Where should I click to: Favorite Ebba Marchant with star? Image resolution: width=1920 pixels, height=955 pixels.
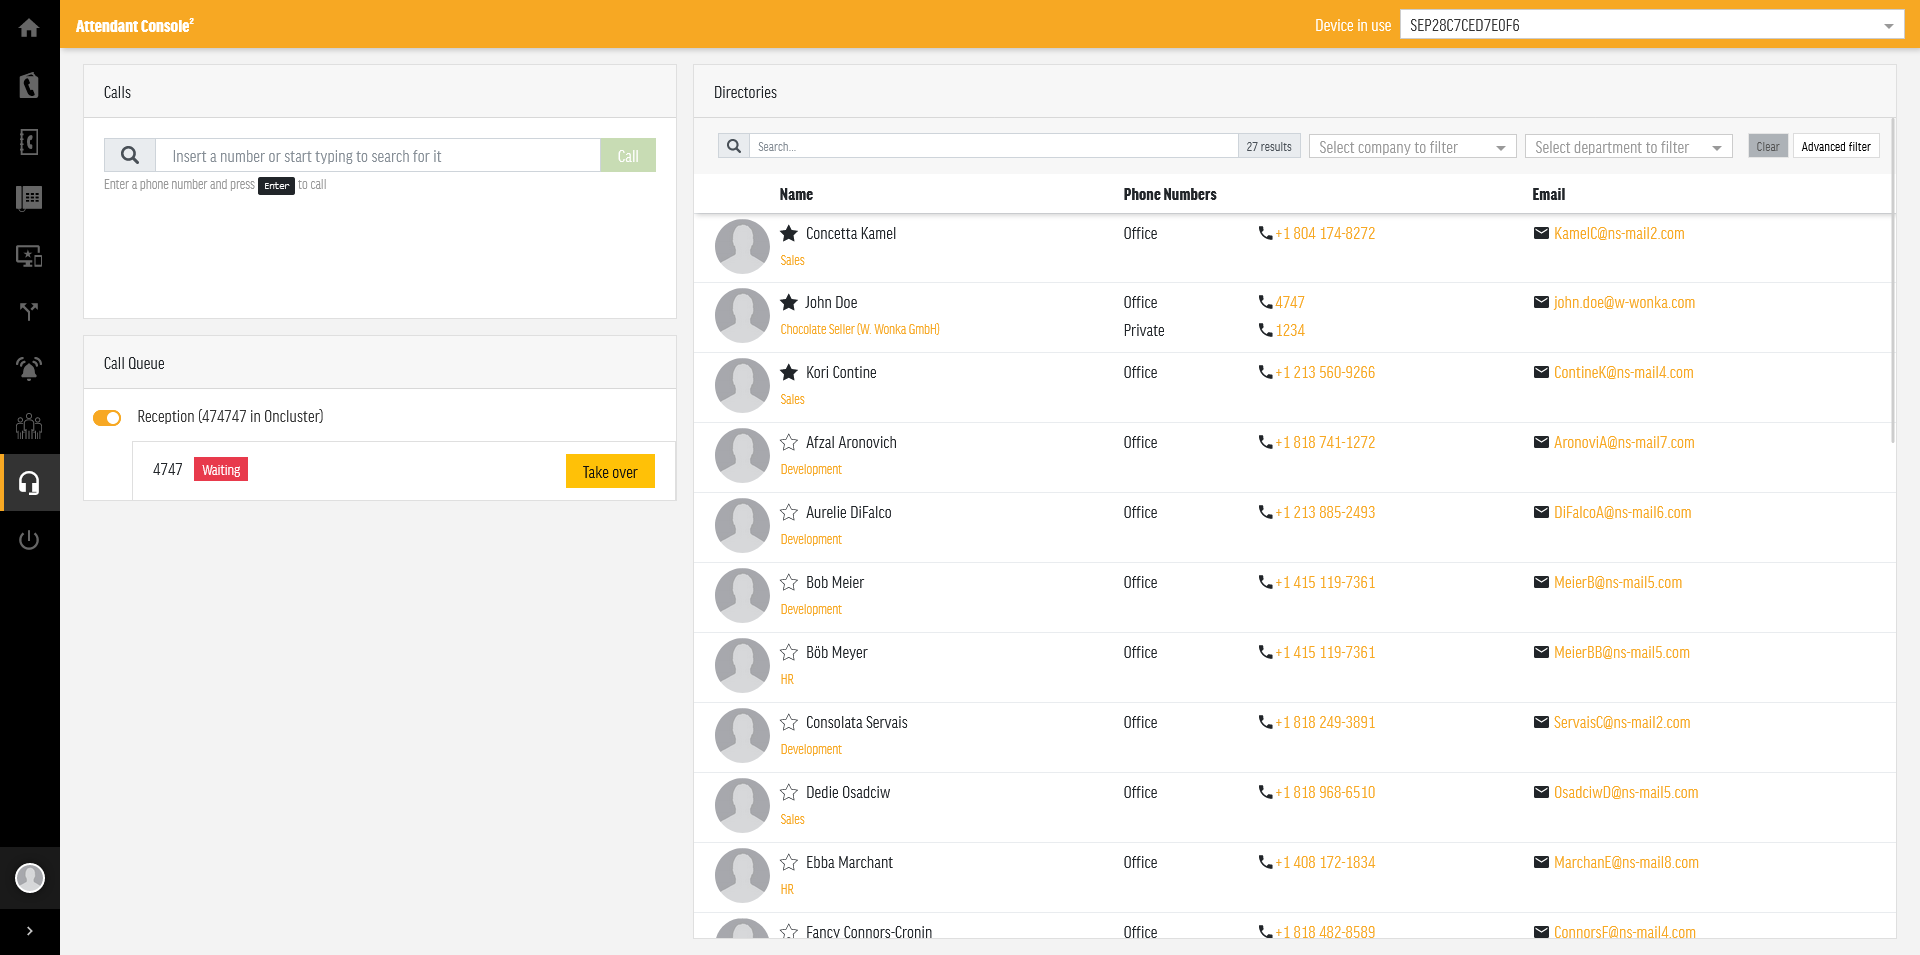tap(789, 862)
